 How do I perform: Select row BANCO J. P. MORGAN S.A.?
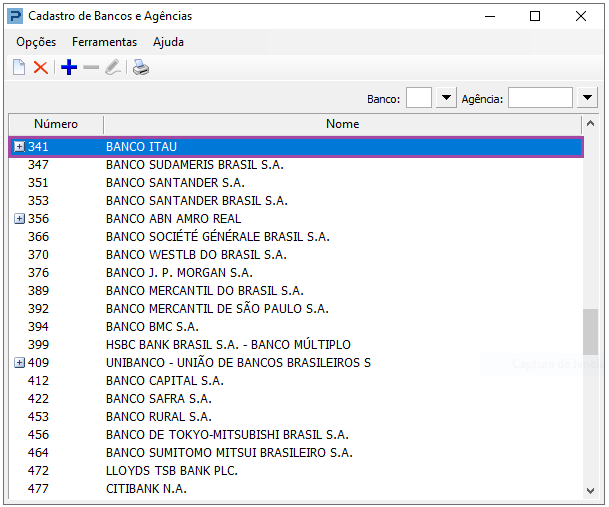pyautogui.click(x=296, y=273)
